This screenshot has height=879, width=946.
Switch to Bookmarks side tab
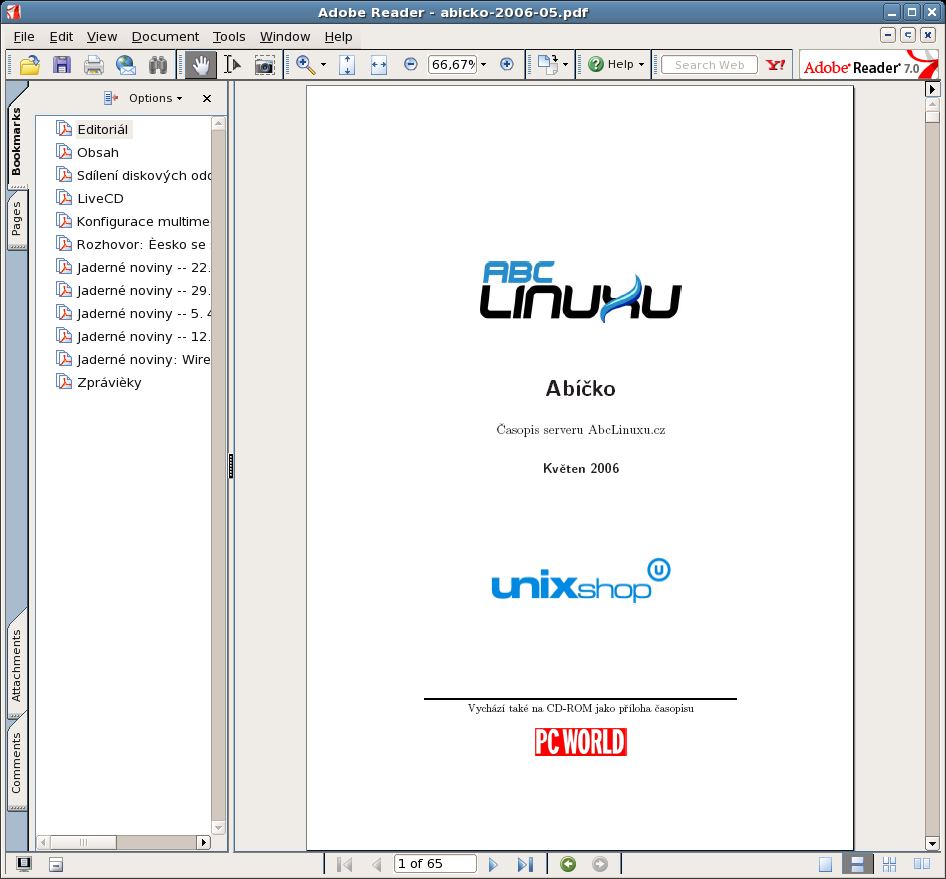(x=16, y=141)
